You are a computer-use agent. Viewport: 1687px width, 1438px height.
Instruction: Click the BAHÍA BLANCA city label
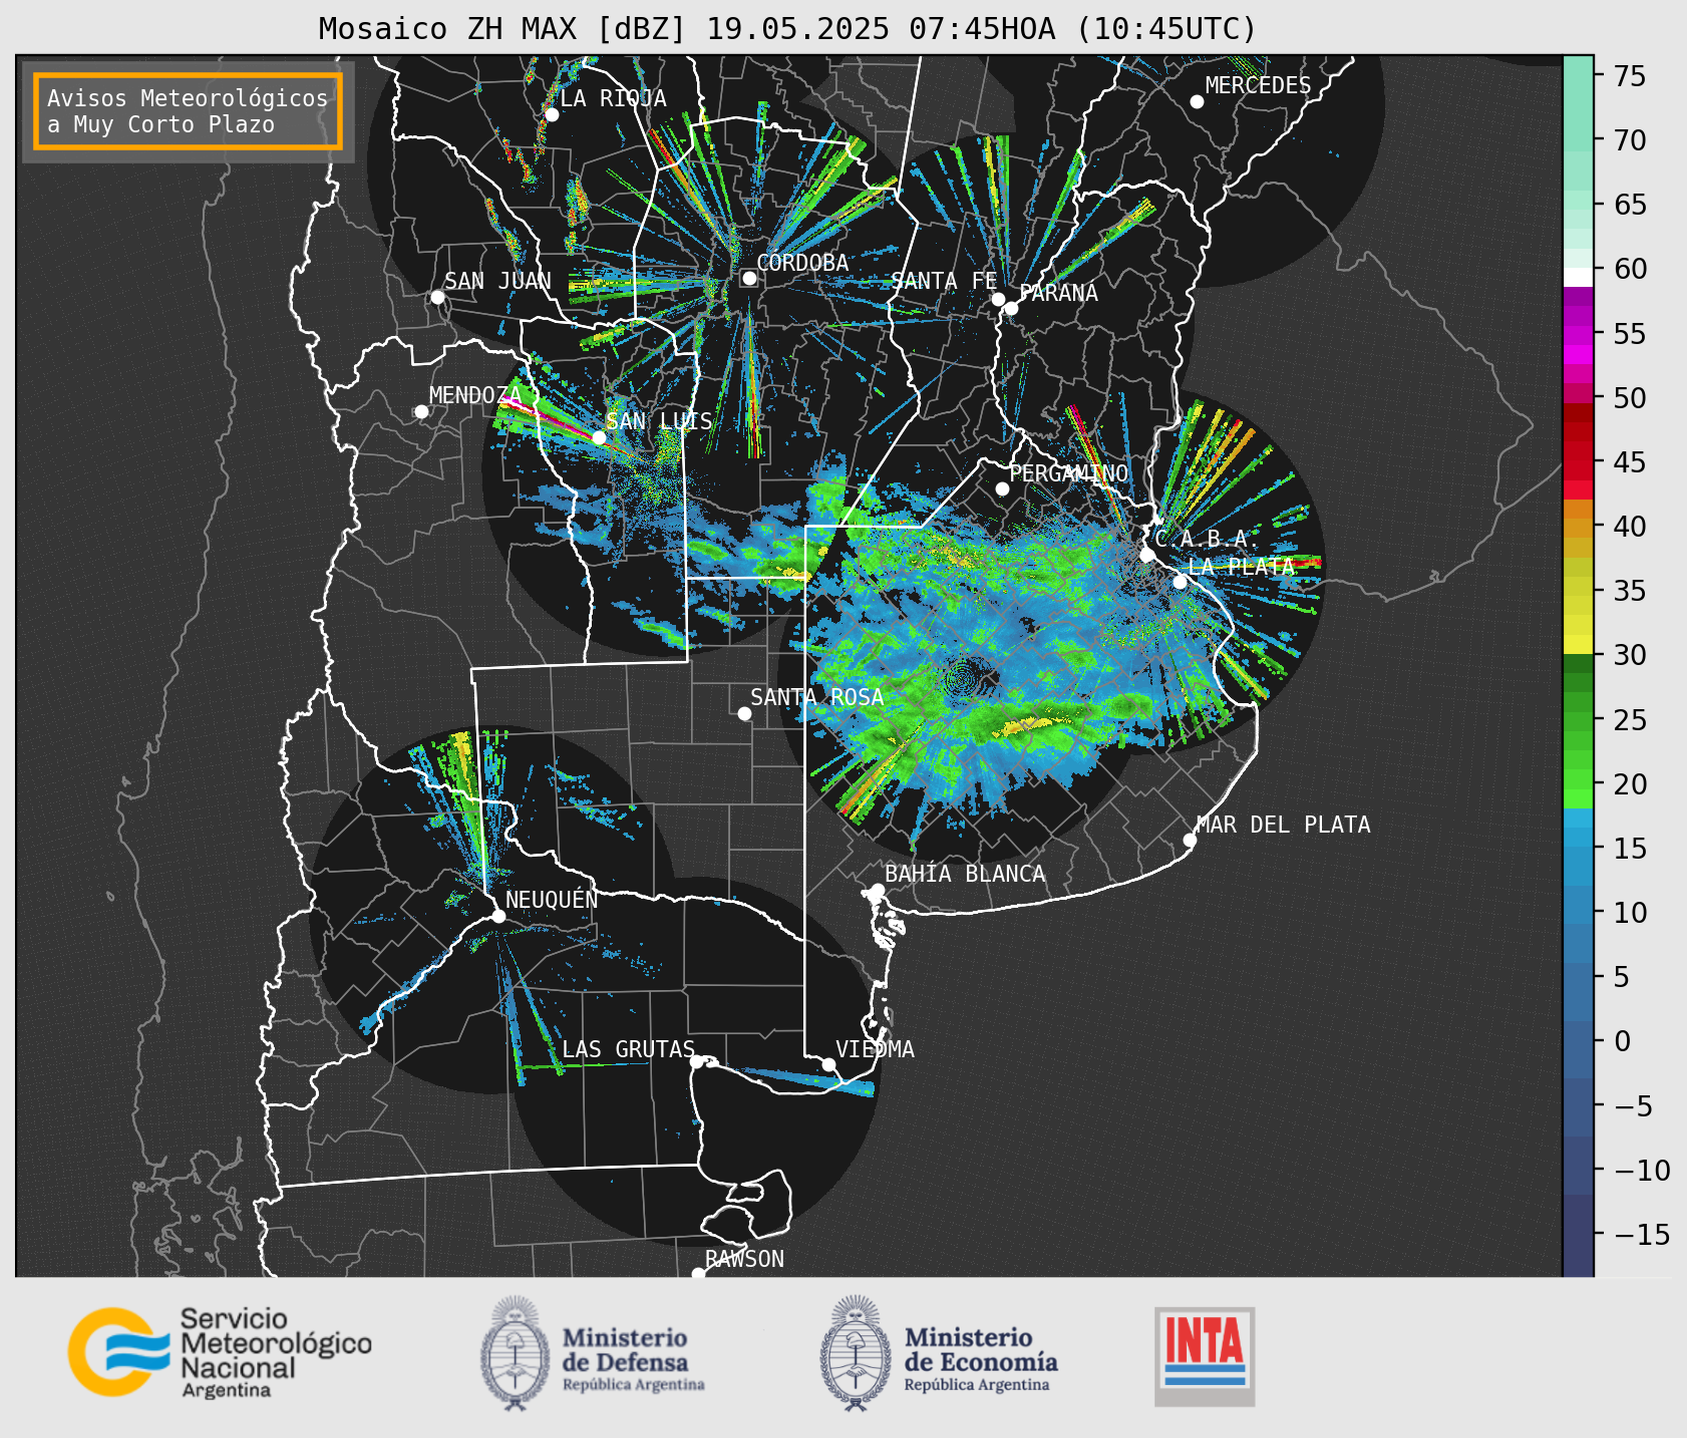click(965, 874)
